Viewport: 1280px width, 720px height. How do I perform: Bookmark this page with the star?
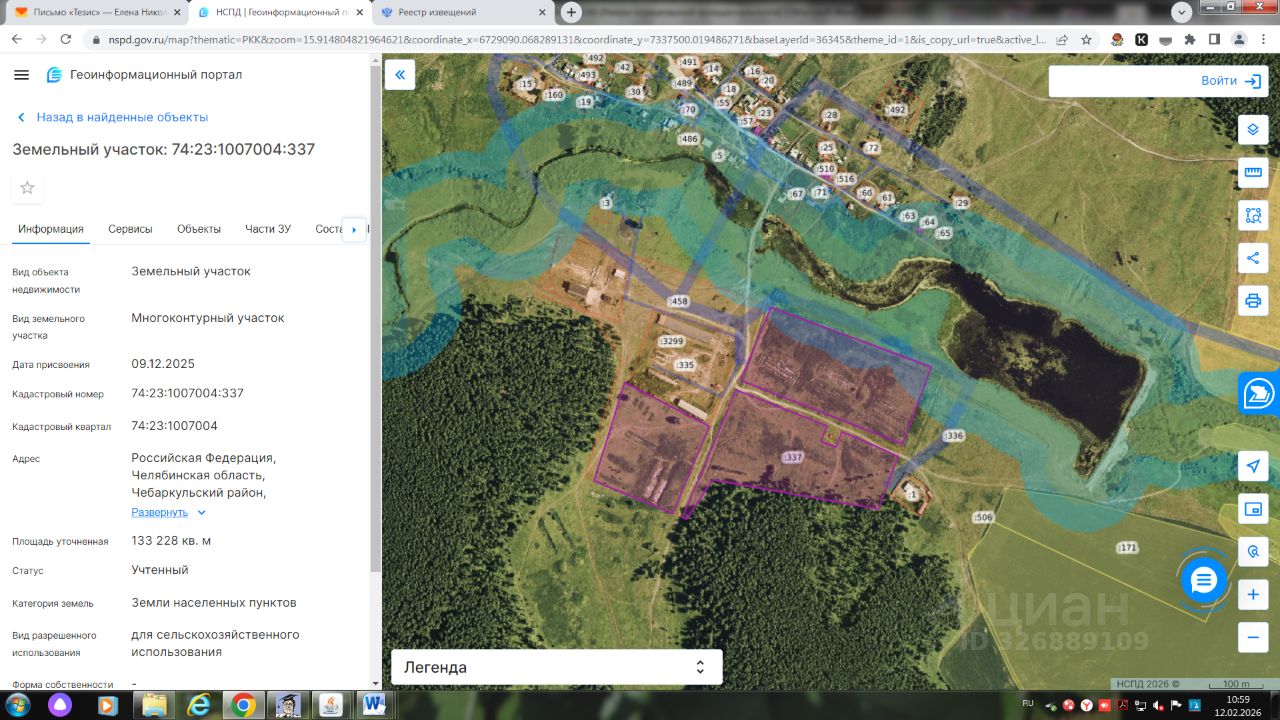pyautogui.click(x=1087, y=40)
